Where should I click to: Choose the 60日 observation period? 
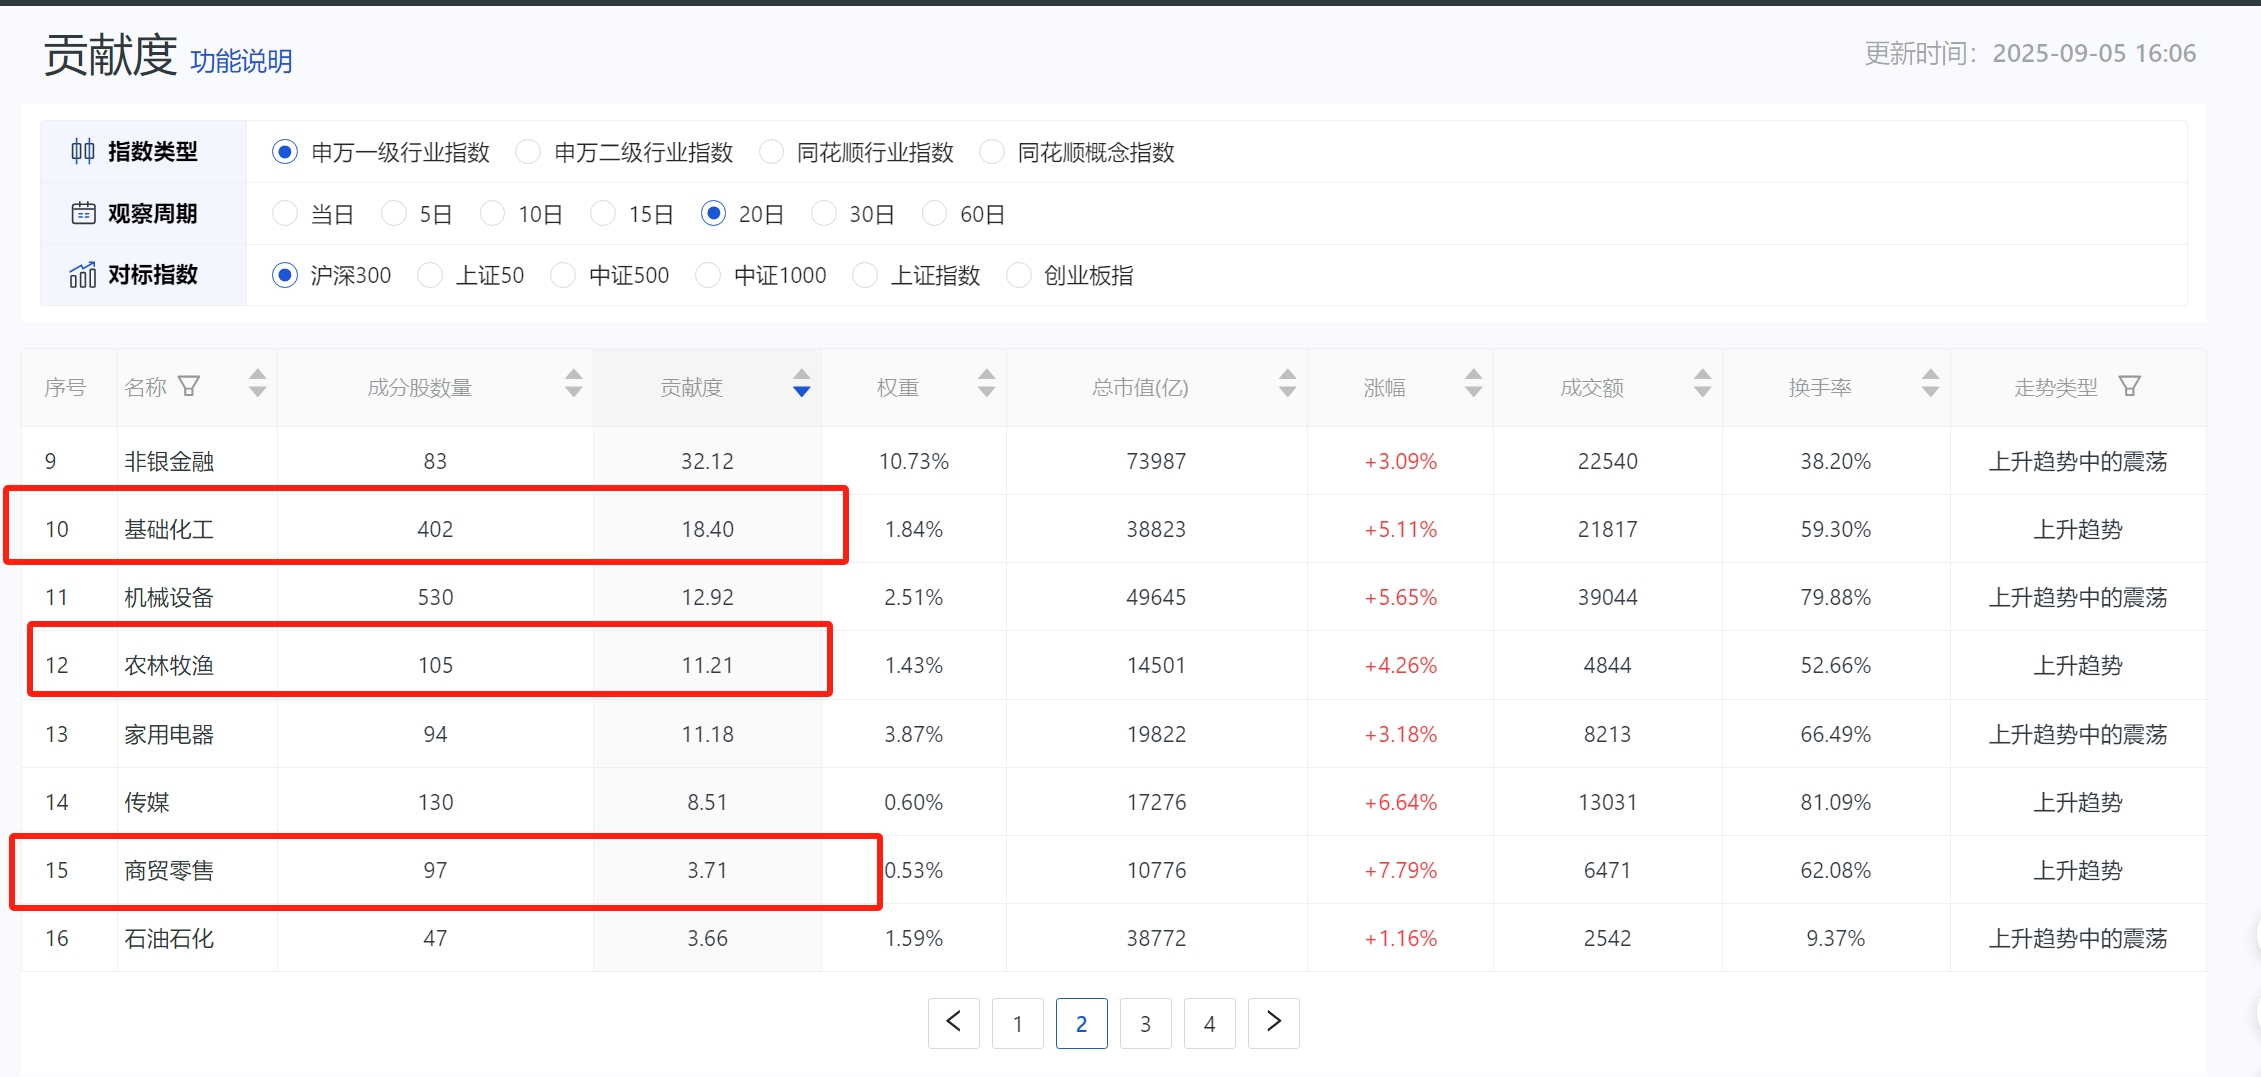tap(934, 214)
